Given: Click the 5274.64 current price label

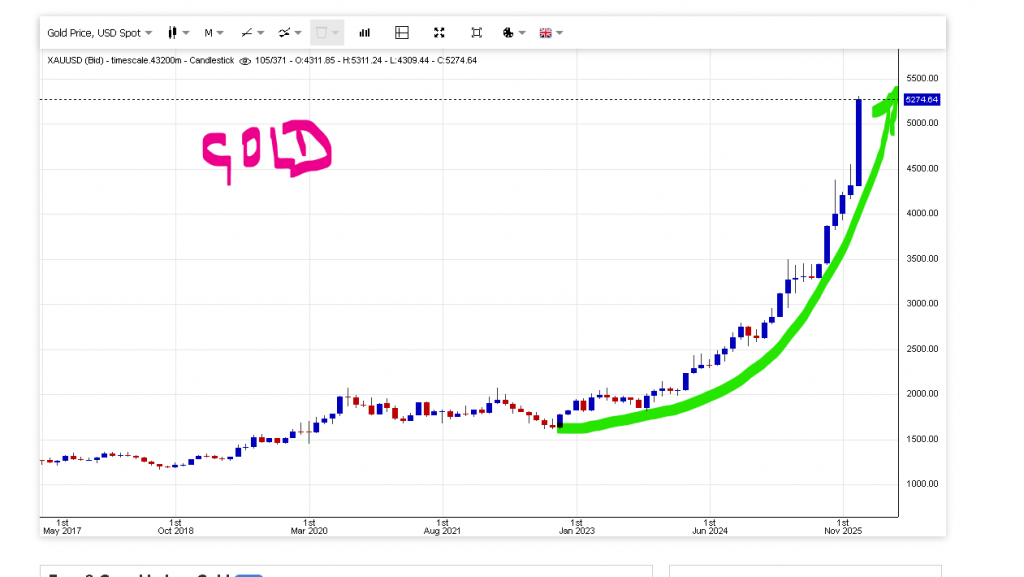Looking at the screenshot, I should coord(921,100).
